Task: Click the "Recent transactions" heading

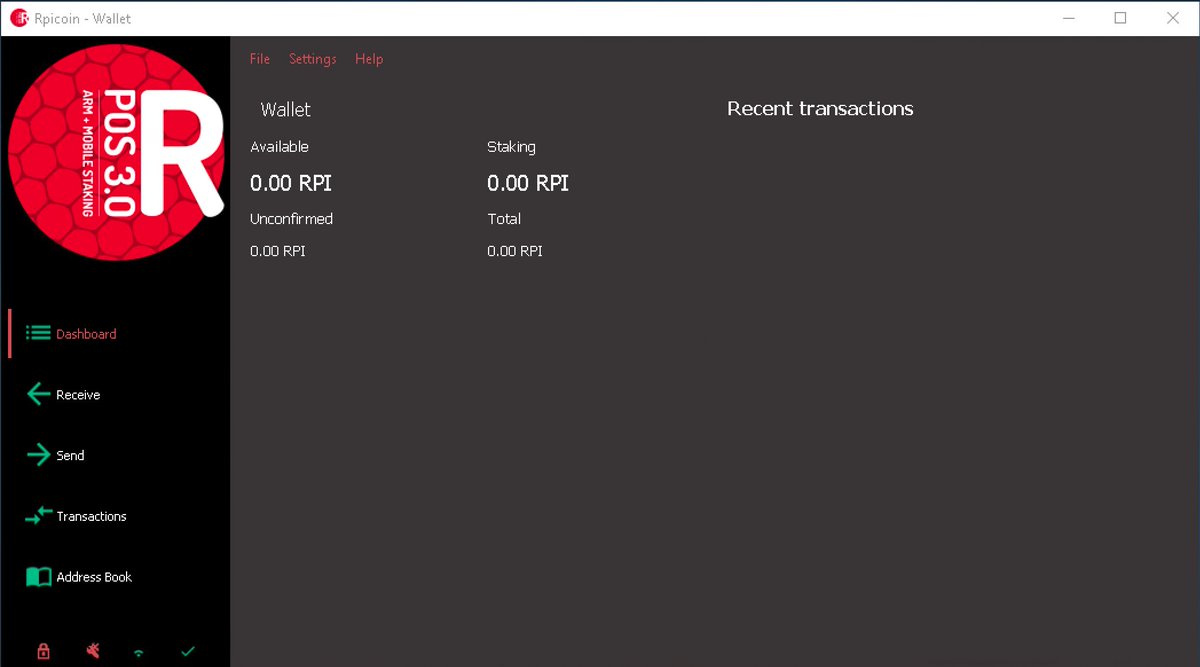Action: [820, 109]
